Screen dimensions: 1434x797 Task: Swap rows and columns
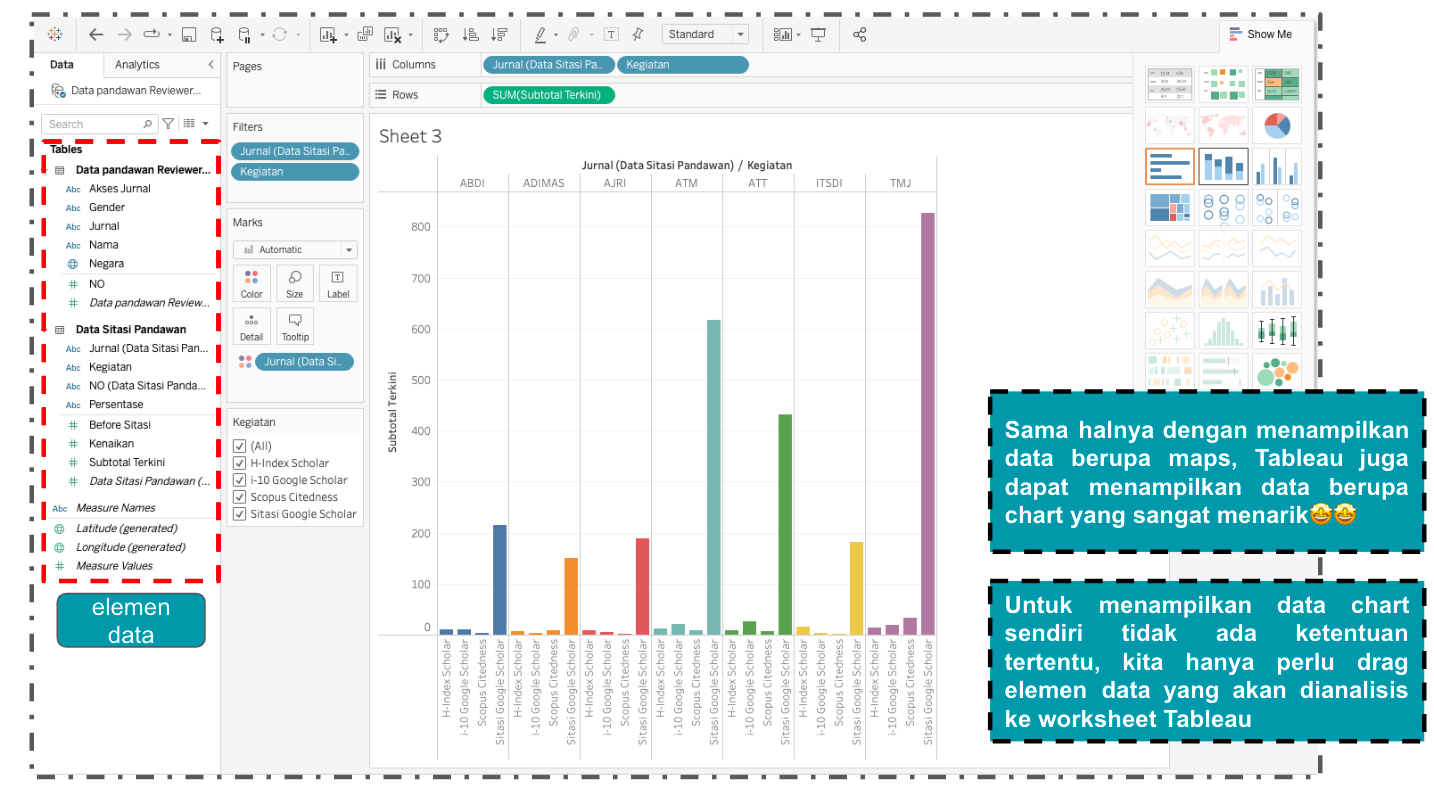441,34
